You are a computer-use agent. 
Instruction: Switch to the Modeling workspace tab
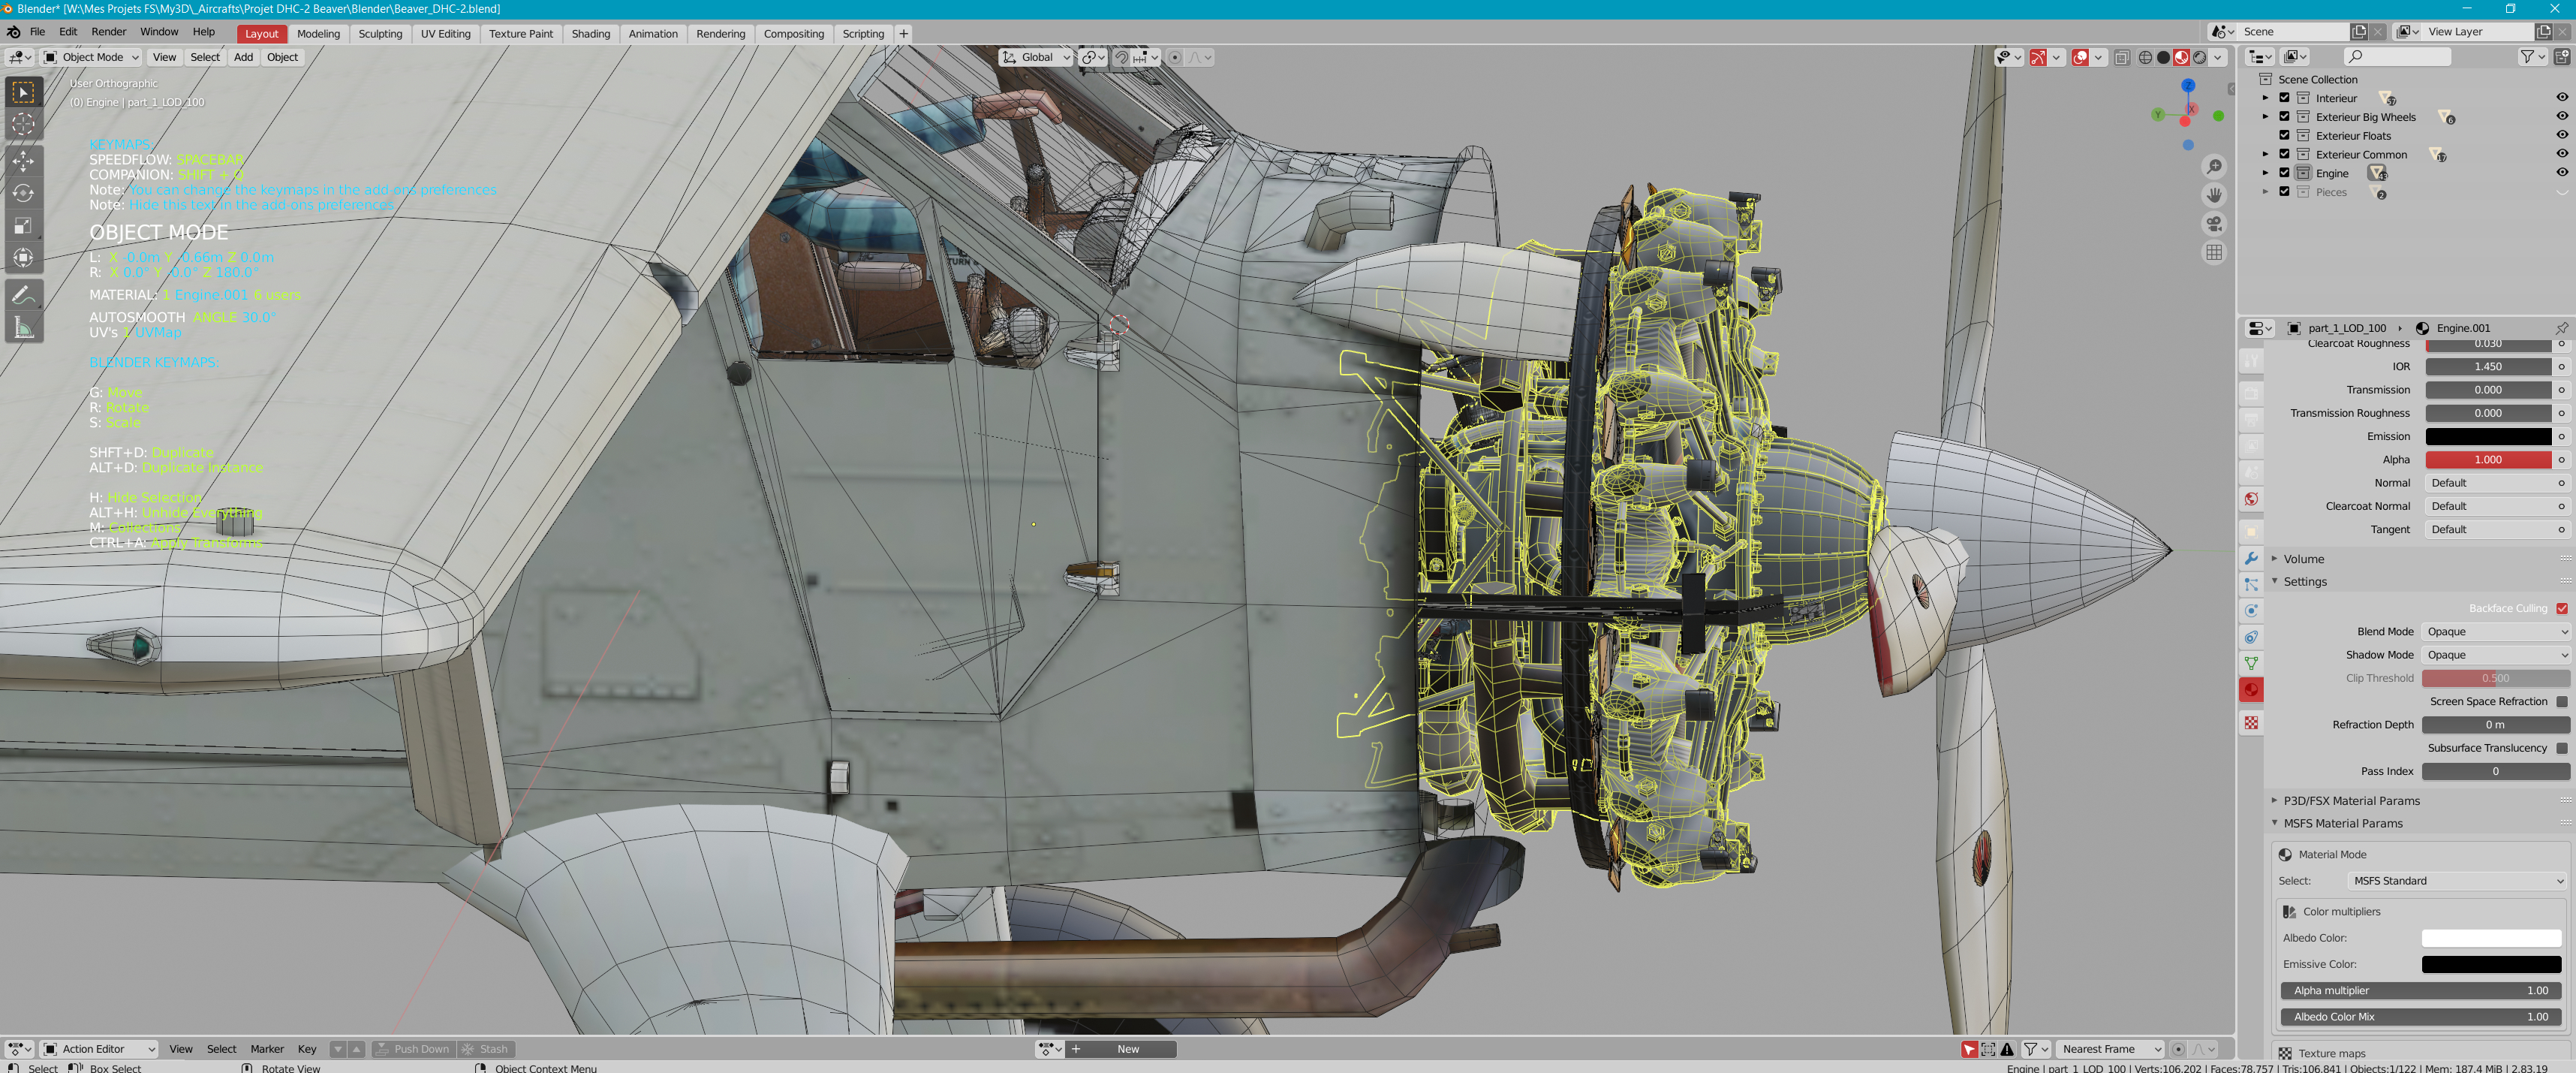coord(318,33)
